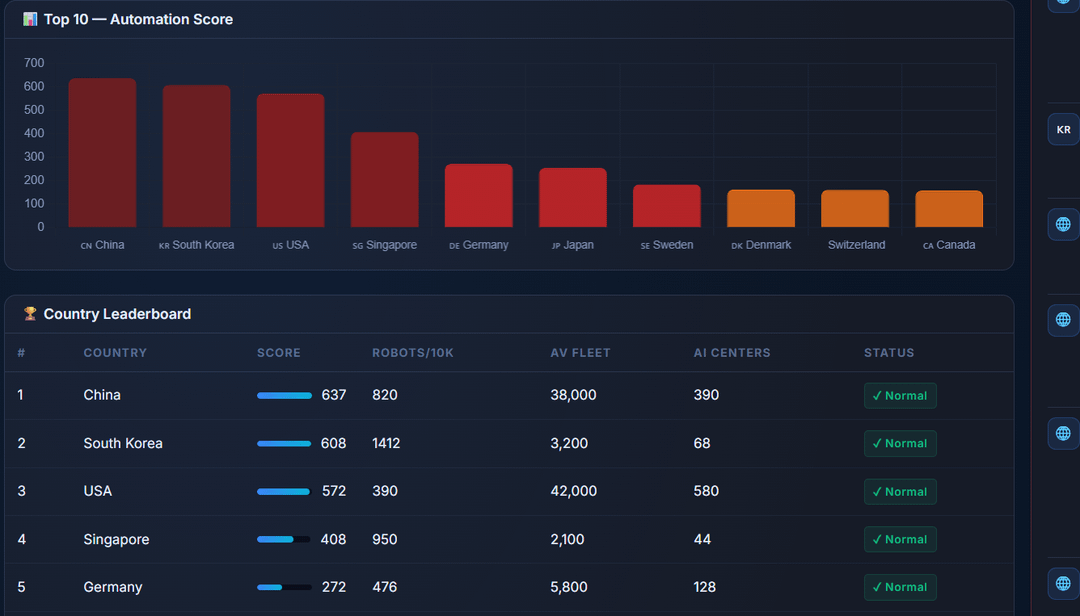
Task: Click the South Korea bar in the chart
Action: pos(196,156)
